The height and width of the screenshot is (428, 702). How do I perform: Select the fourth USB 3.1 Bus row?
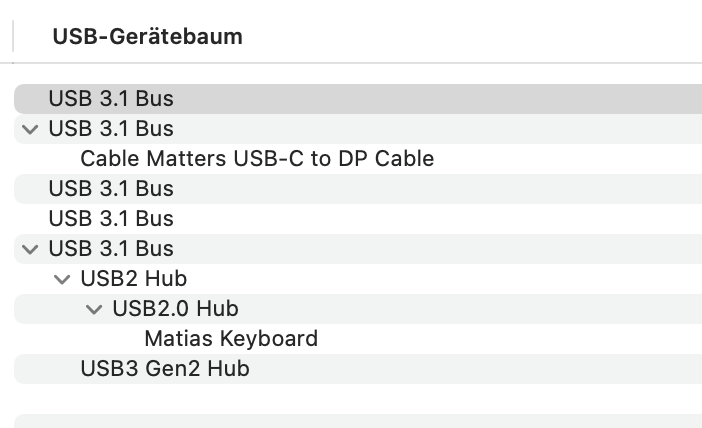tap(110, 219)
